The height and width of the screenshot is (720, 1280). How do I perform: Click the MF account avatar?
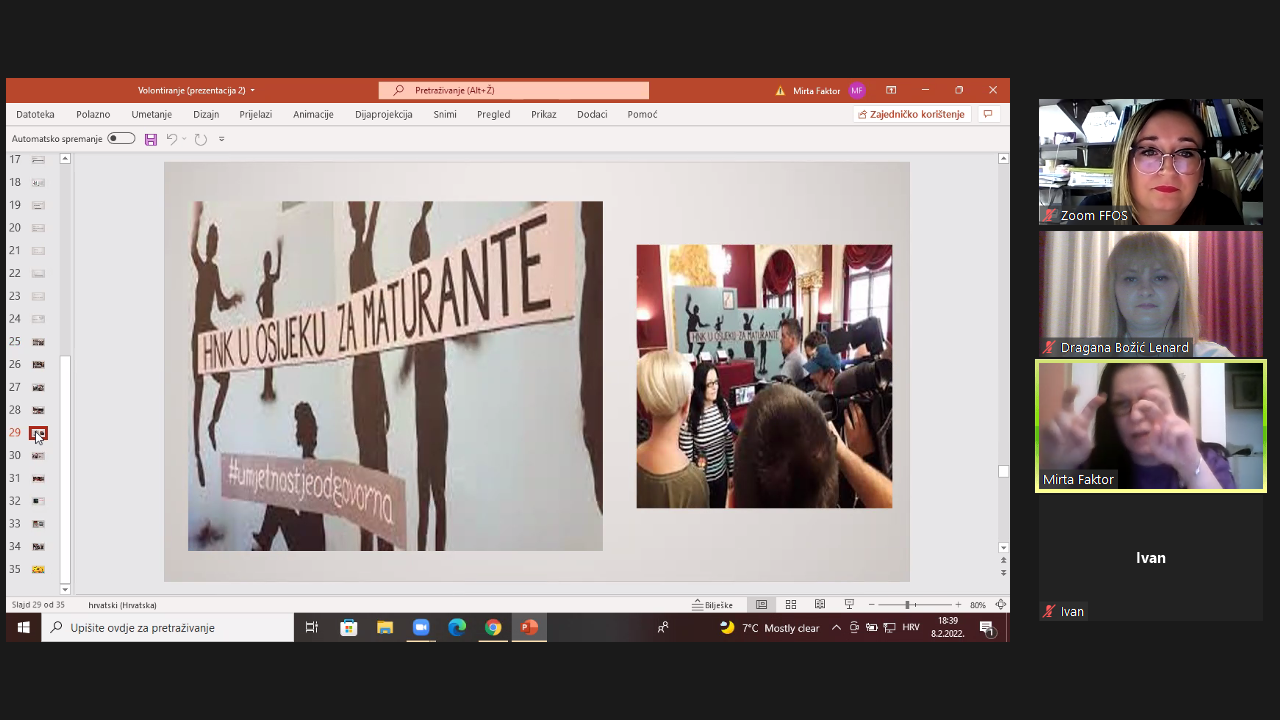click(857, 90)
